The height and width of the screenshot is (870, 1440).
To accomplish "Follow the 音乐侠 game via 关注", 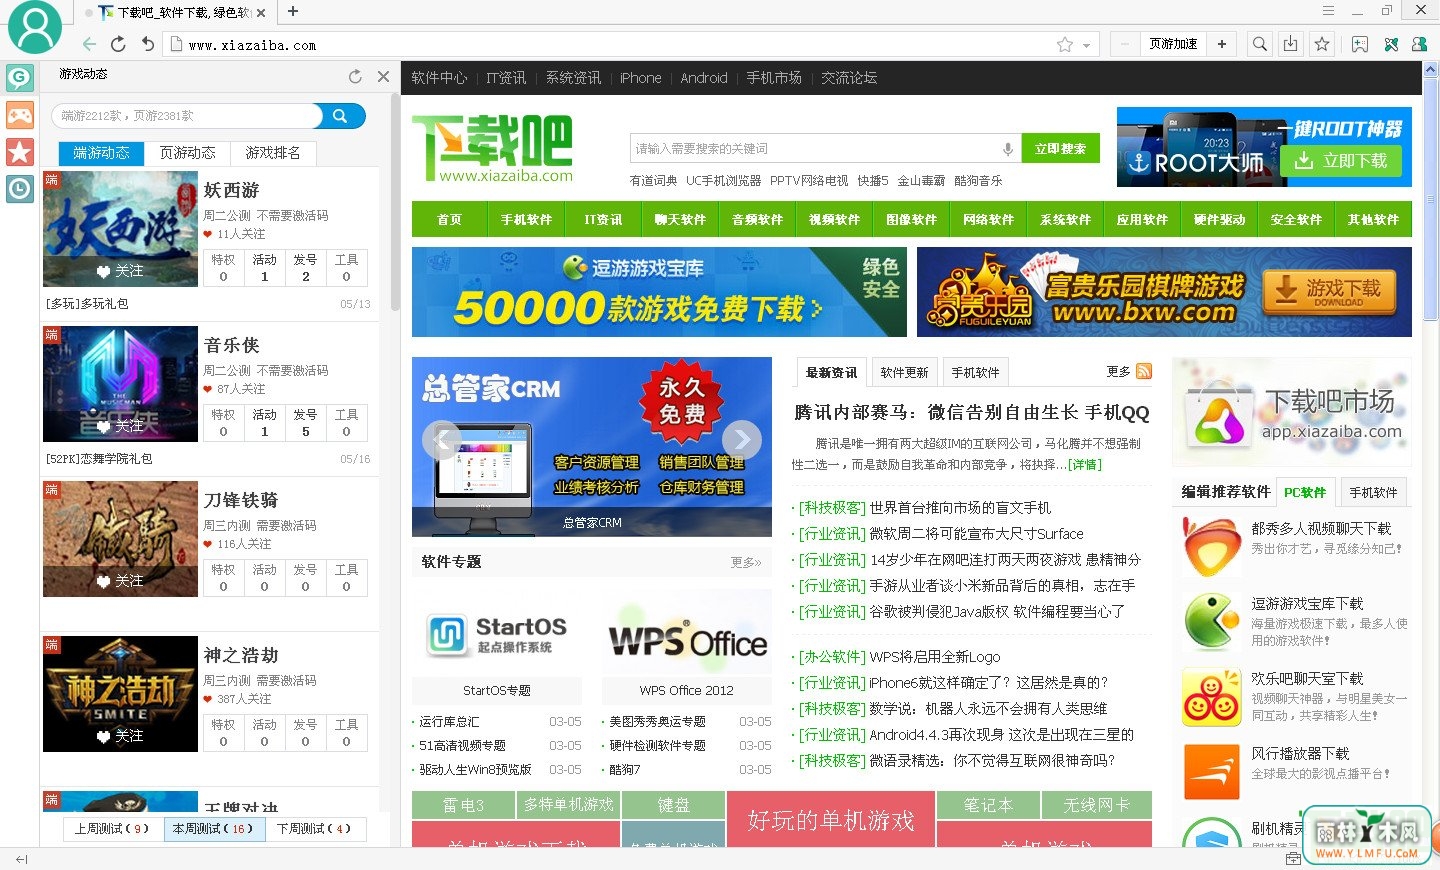I will click(x=120, y=426).
